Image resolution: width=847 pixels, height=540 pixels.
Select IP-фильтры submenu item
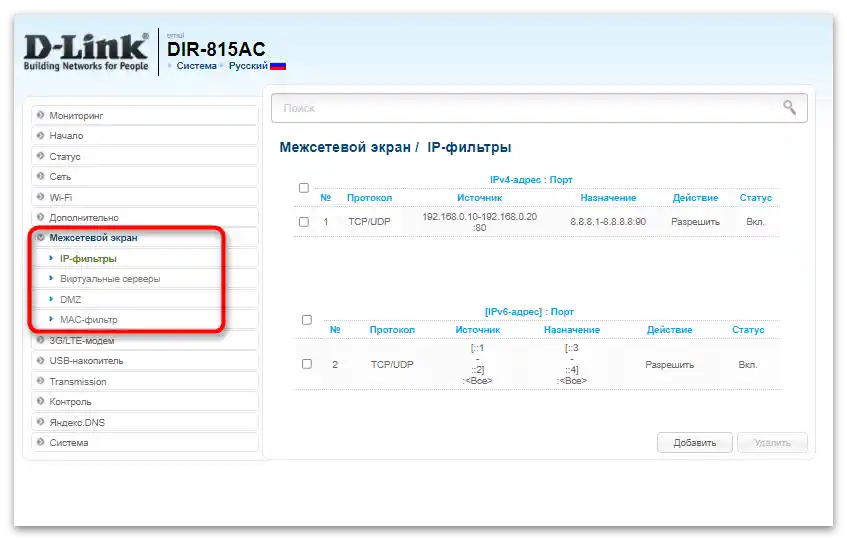pyautogui.click(x=88, y=259)
